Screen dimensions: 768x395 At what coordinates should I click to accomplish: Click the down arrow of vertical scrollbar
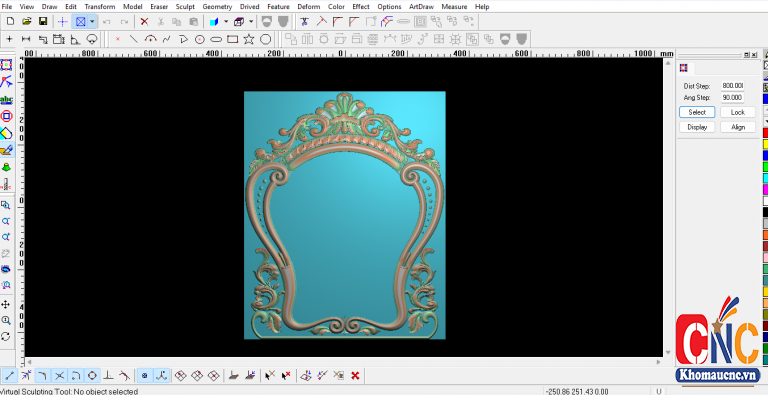tap(668, 352)
